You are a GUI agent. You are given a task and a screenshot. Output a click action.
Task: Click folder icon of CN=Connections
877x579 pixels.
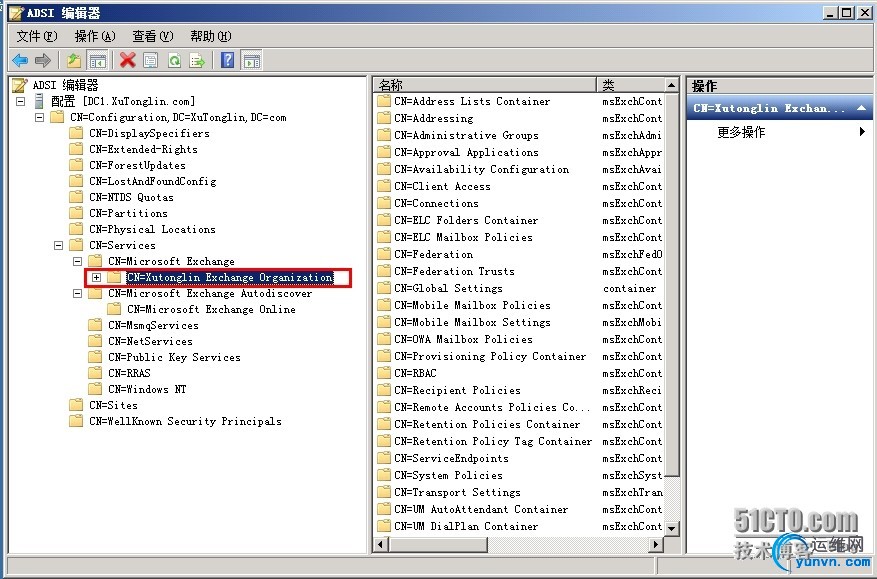384,203
